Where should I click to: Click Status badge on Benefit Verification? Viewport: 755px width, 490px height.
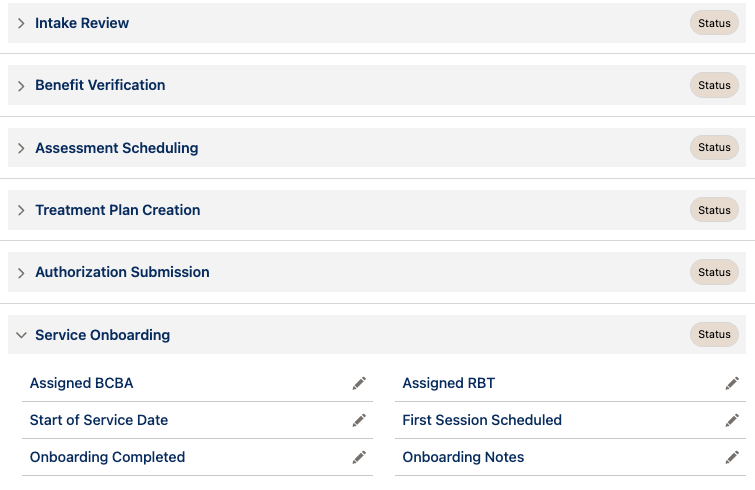[714, 85]
